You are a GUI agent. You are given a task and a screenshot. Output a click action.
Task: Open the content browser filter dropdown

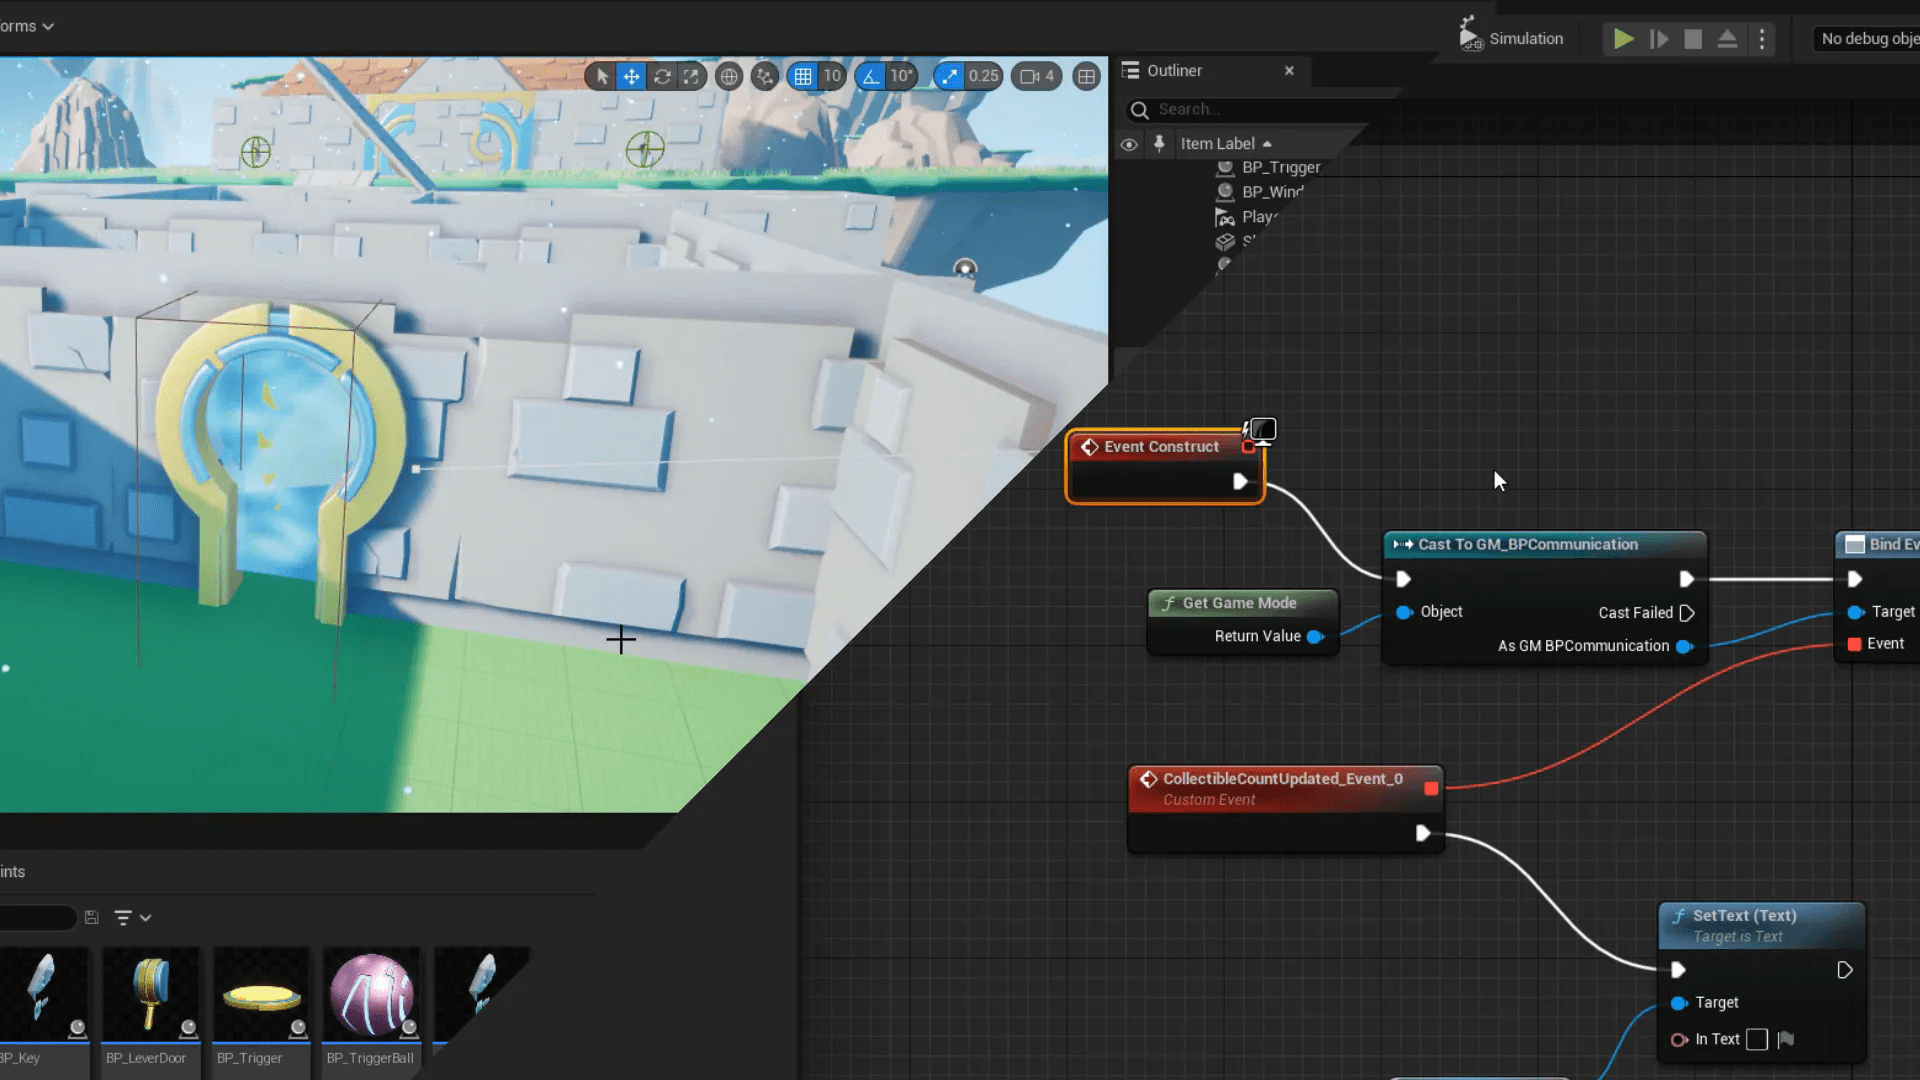coord(132,917)
